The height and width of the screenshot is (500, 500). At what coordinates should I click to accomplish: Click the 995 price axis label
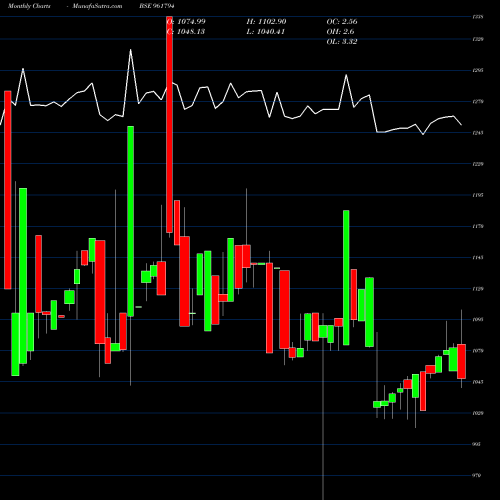tap(477, 444)
